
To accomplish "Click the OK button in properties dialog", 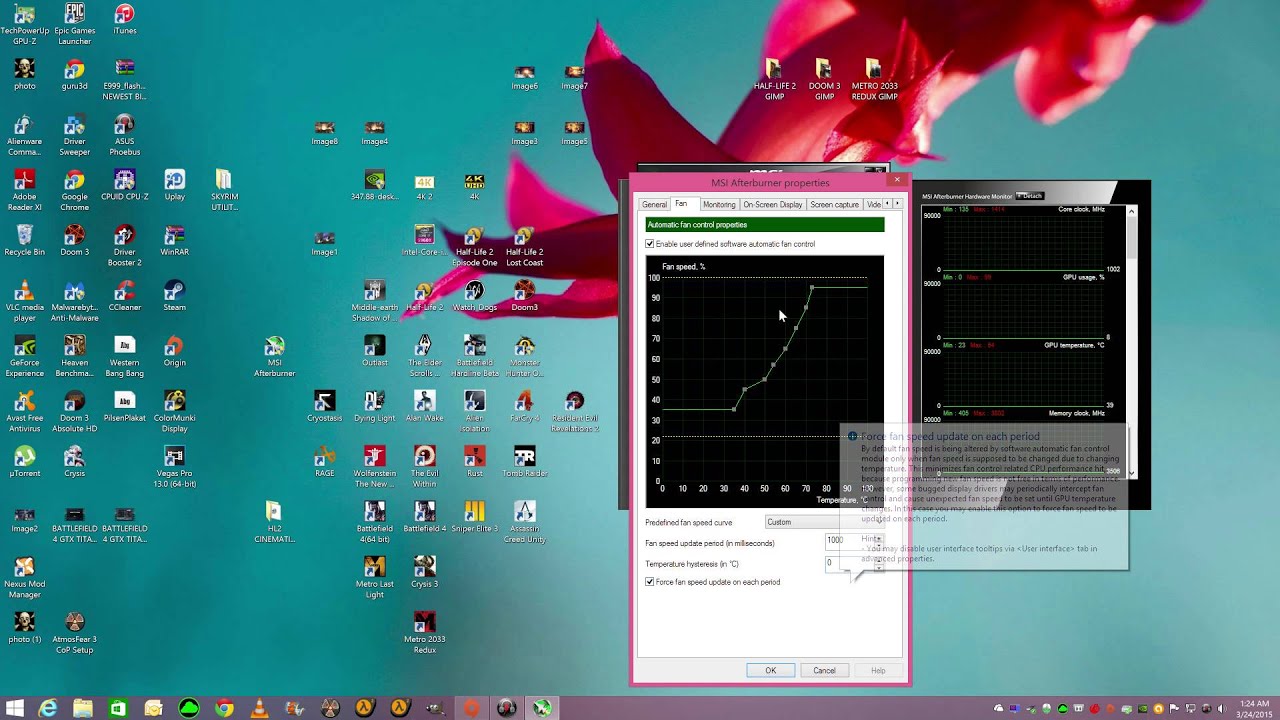I will click(770, 670).
